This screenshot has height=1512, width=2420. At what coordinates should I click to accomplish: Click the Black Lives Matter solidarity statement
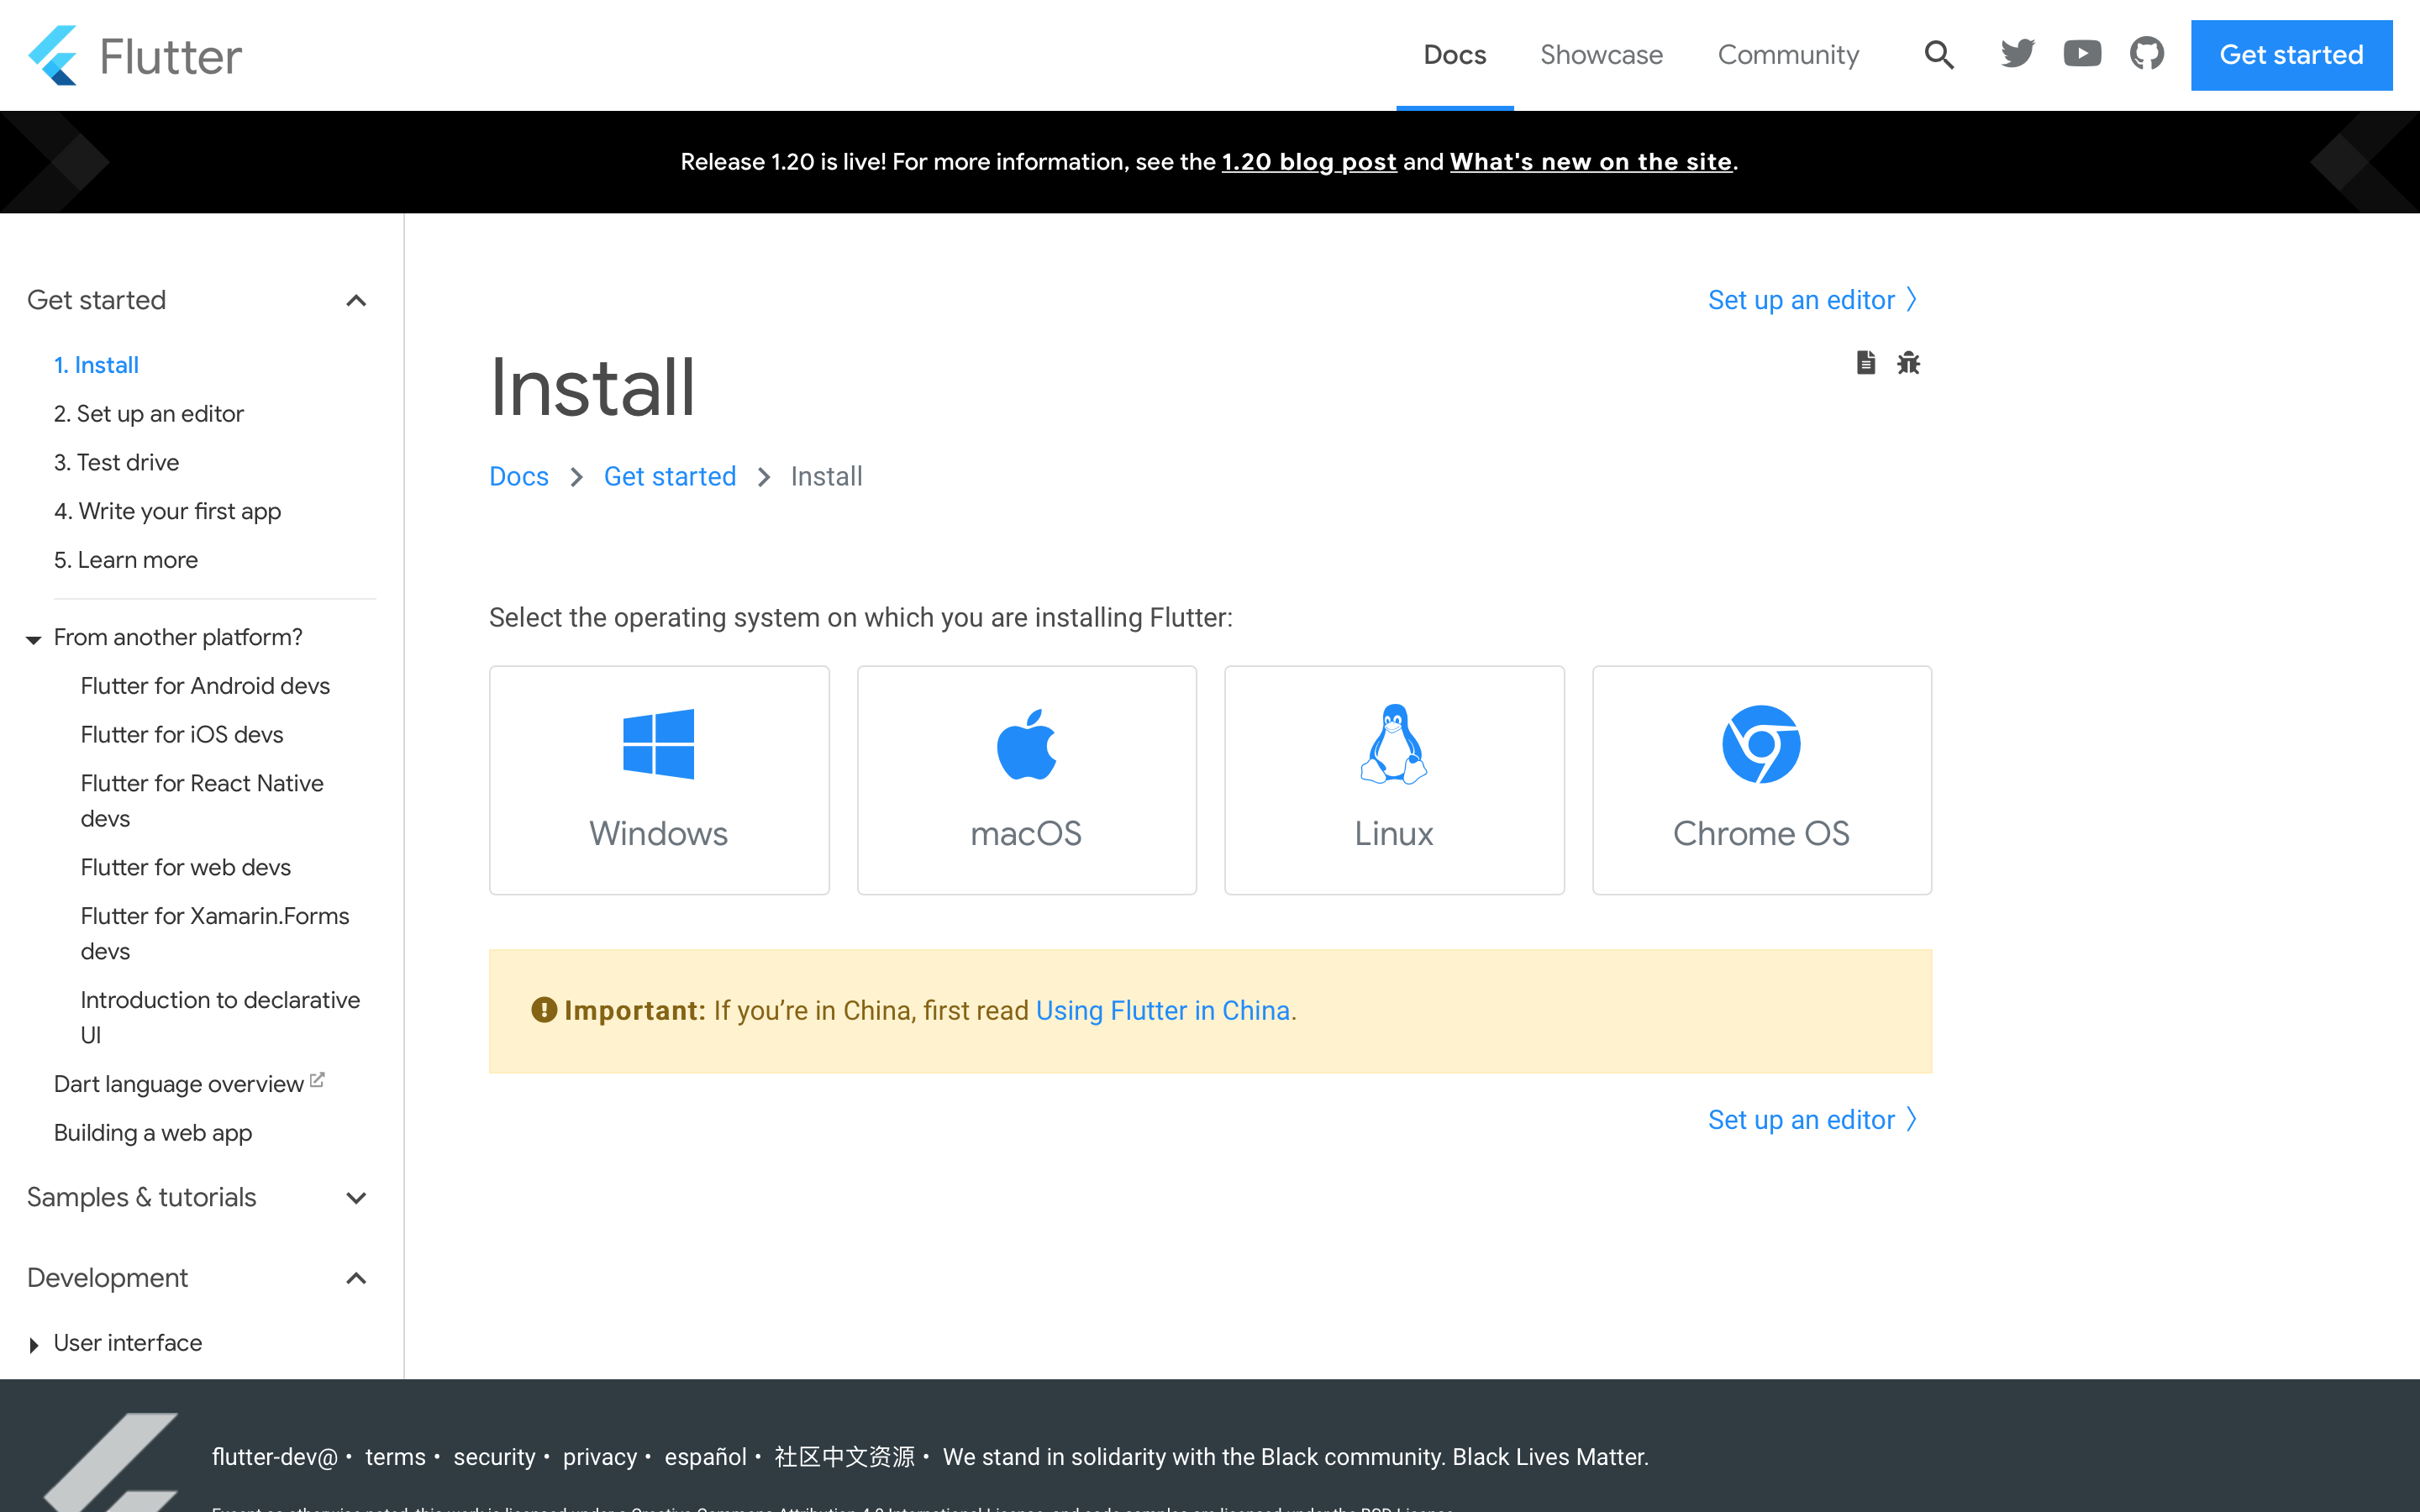point(1295,1458)
